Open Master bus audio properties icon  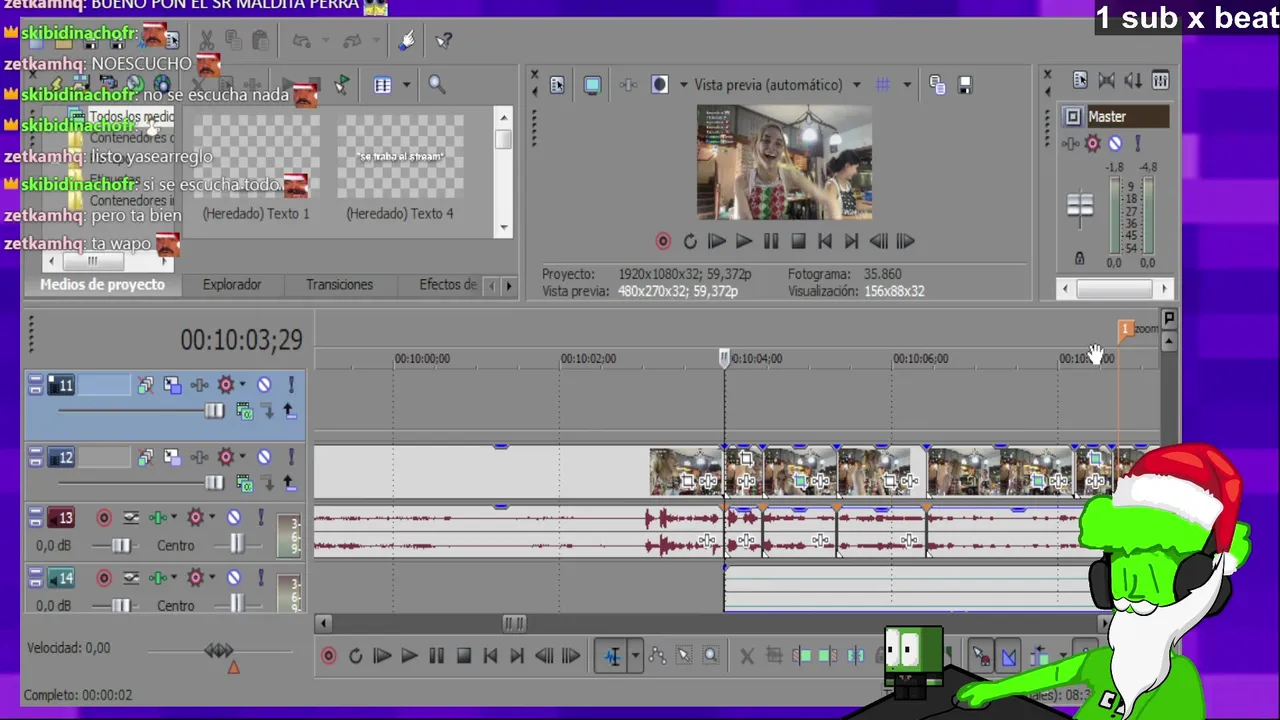1080,81
